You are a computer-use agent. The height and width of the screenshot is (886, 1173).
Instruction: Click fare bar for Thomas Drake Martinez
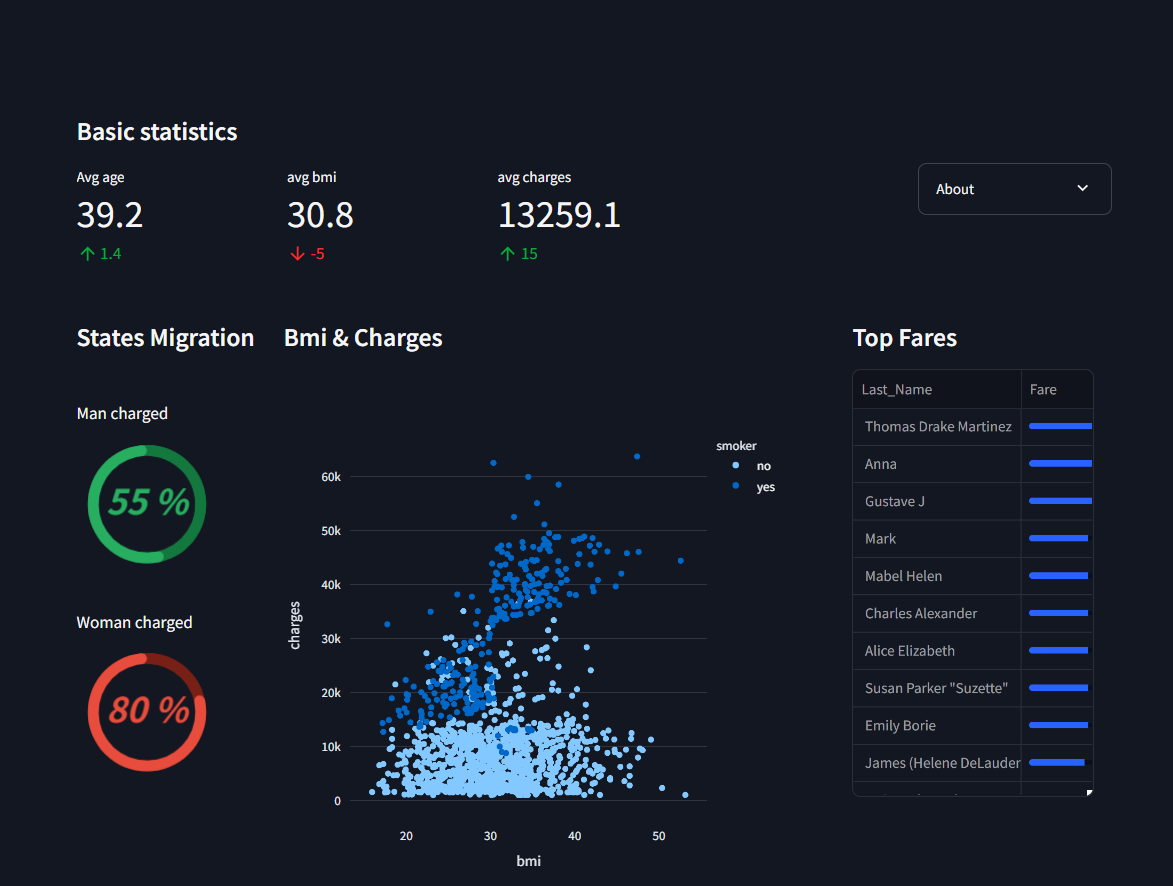point(1060,426)
